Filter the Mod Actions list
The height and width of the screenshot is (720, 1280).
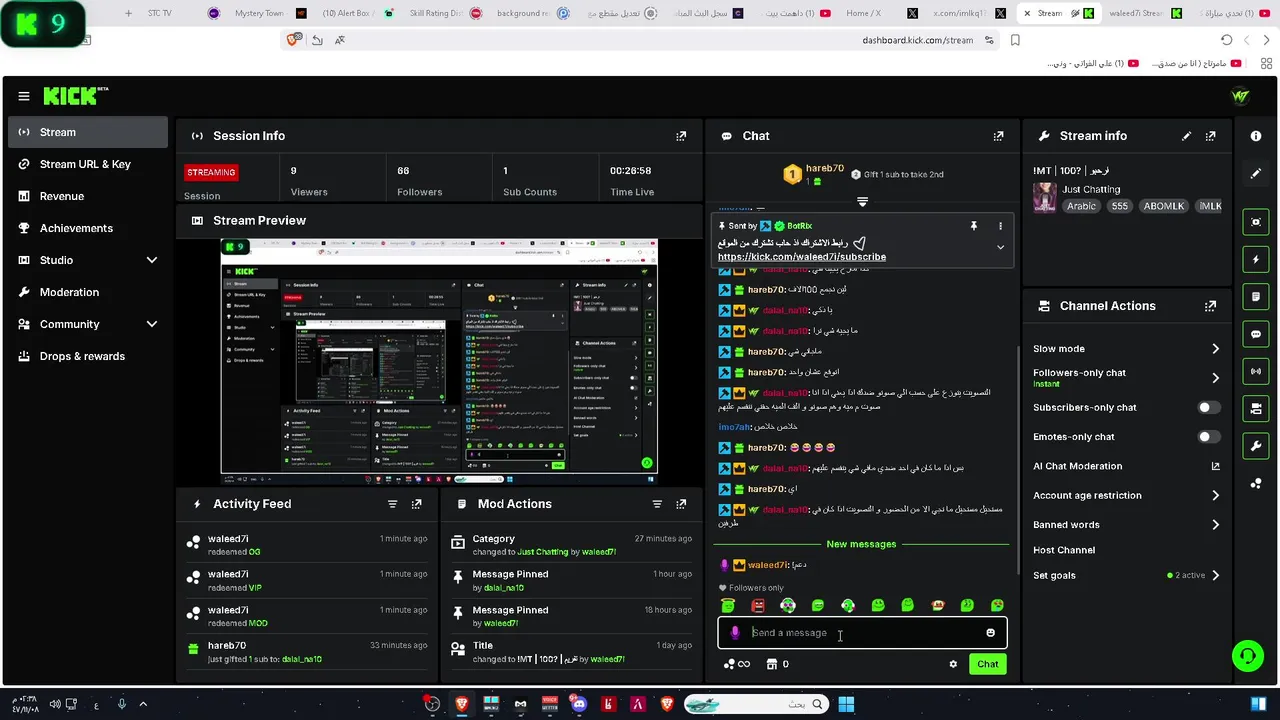point(657,504)
